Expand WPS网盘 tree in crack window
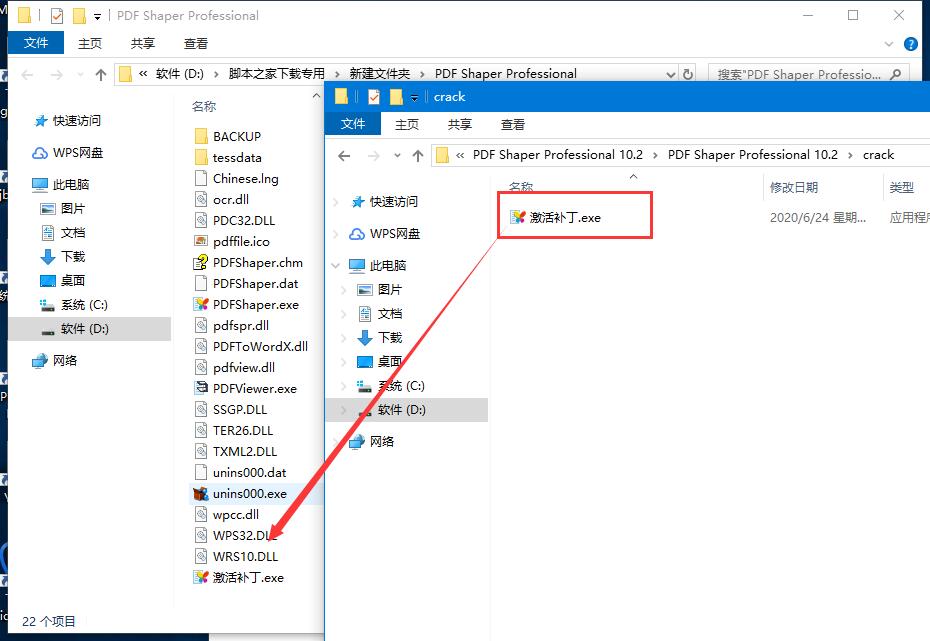This screenshot has width=930, height=641. click(x=336, y=234)
